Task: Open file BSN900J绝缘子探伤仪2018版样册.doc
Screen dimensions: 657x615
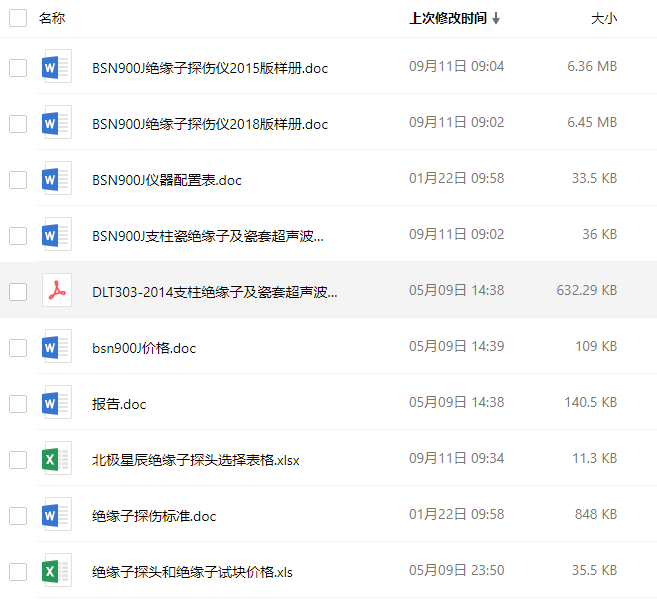Action: [x=210, y=124]
